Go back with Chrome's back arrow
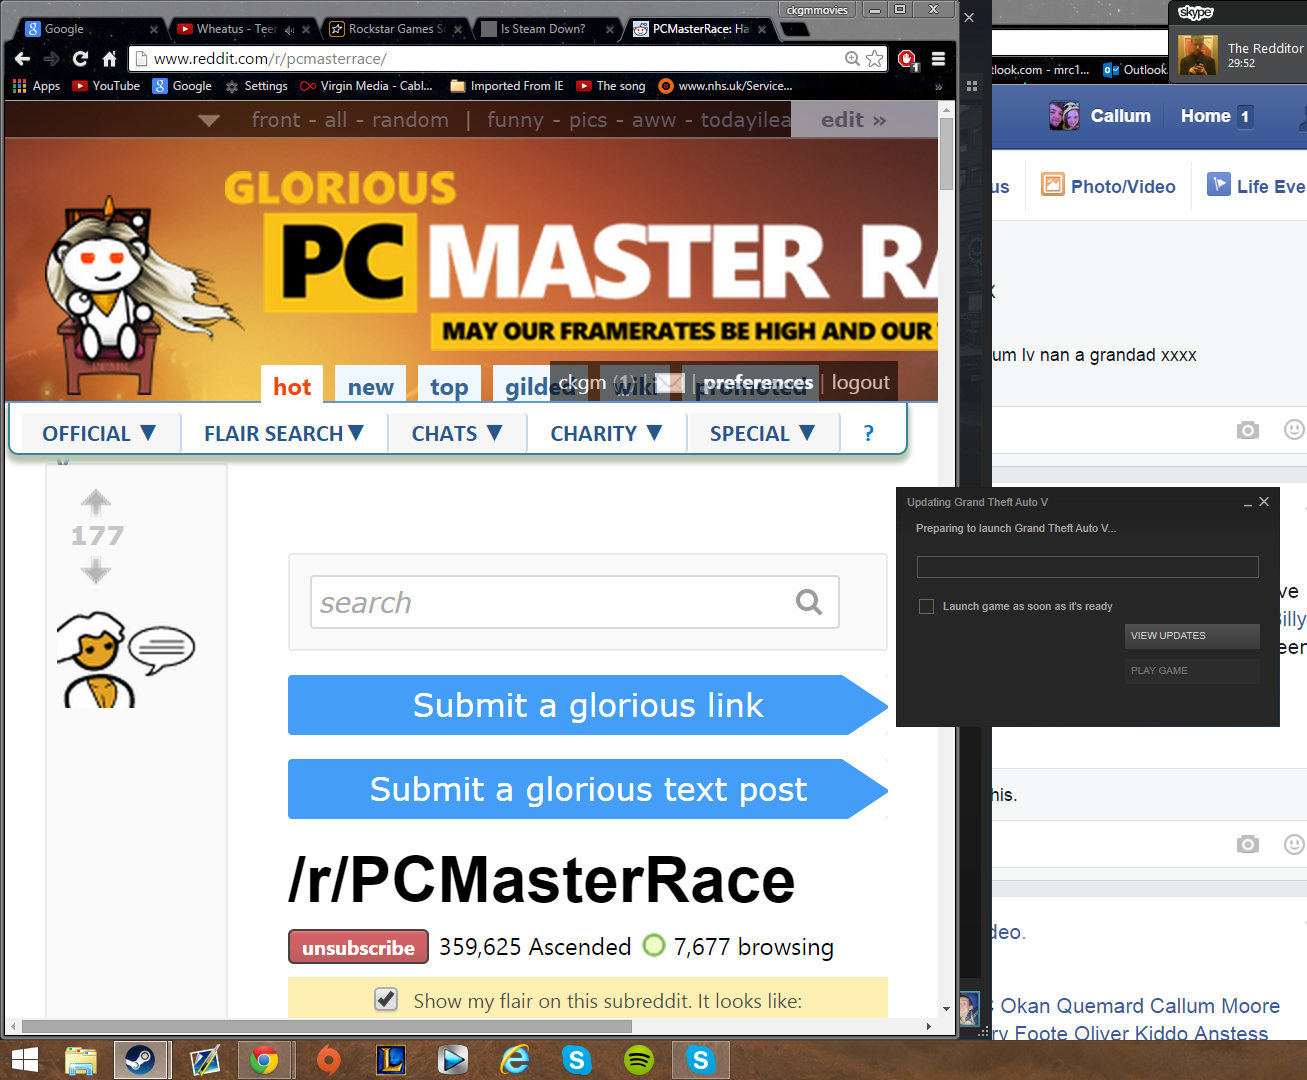This screenshot has width=1307, height=1080. click(x=22, y=59)
